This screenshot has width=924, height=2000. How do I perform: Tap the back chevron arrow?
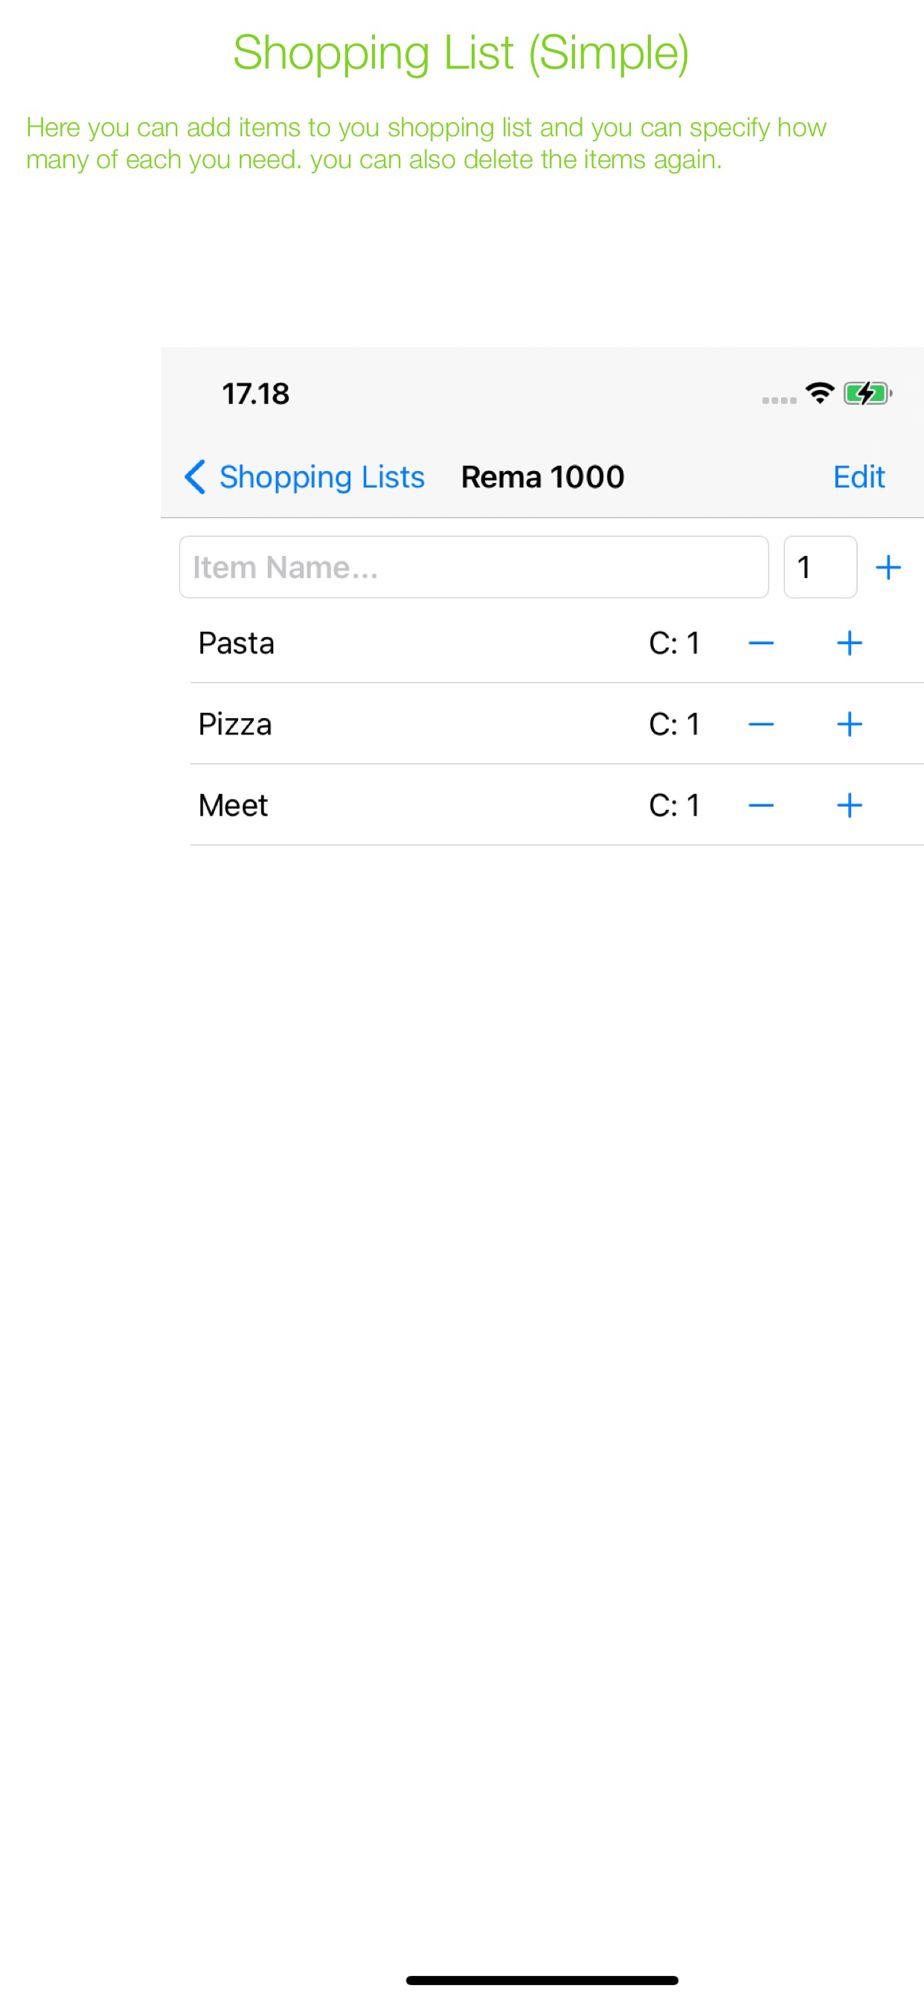(195, 477)
